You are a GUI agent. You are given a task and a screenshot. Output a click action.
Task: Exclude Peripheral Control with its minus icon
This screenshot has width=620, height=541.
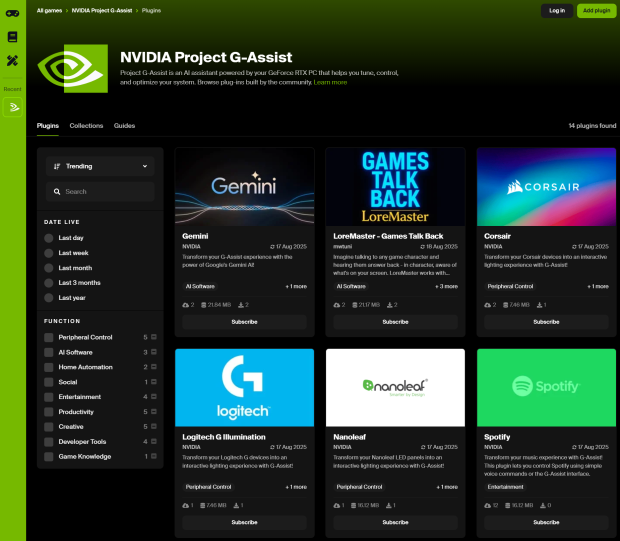pyautogui.click(x=154, y=337)
